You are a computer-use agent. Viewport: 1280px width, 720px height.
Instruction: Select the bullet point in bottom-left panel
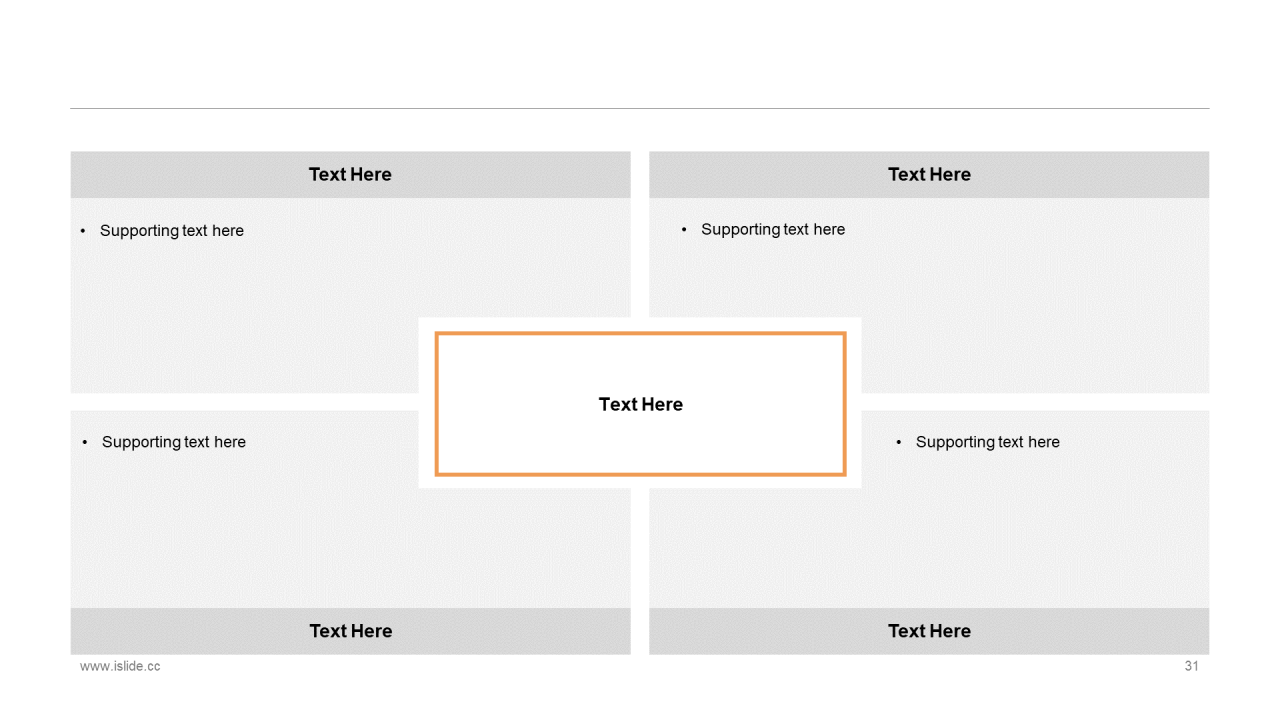click(85, 442)
